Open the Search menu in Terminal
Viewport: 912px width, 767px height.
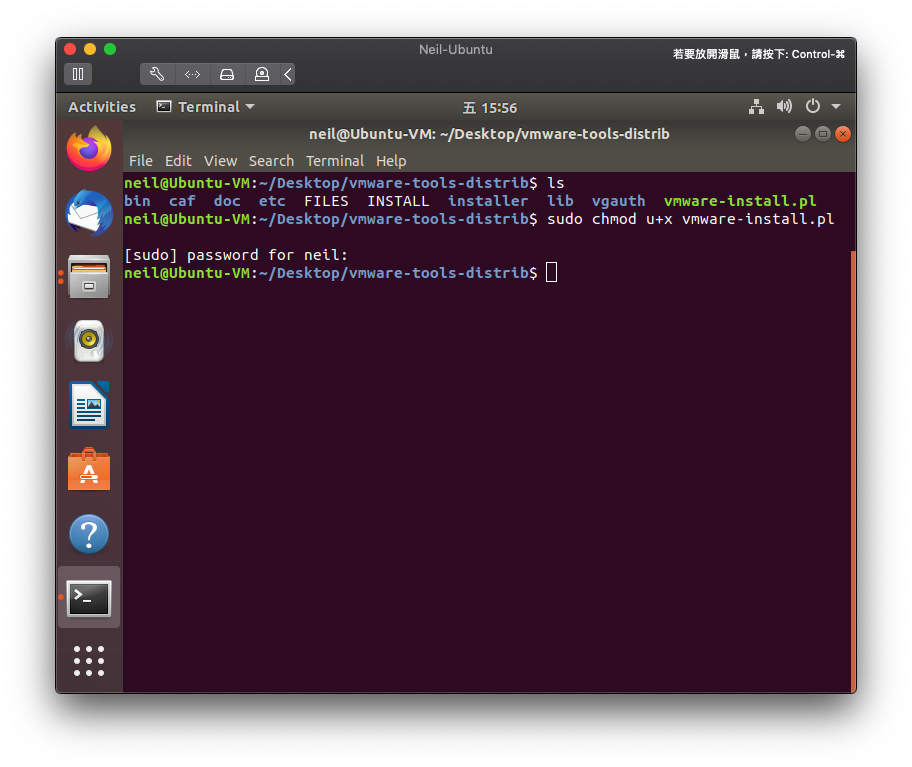point(271,160)
